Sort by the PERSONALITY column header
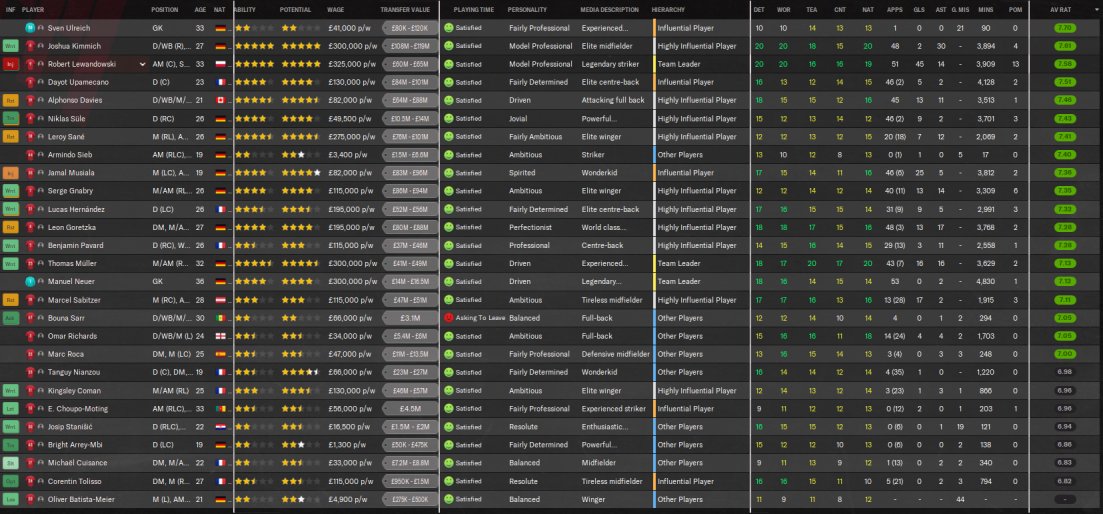 [527, 10]
